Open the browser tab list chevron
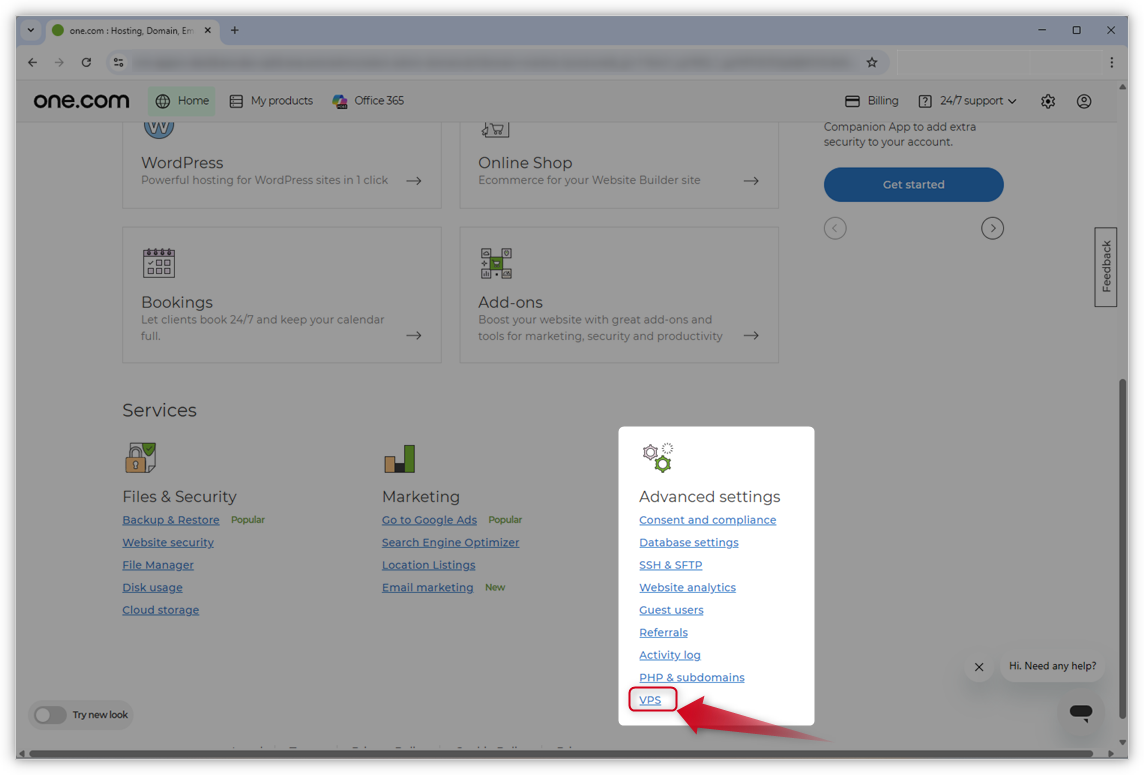Viewport: 1144px width, 775px height. coord(30,31)
